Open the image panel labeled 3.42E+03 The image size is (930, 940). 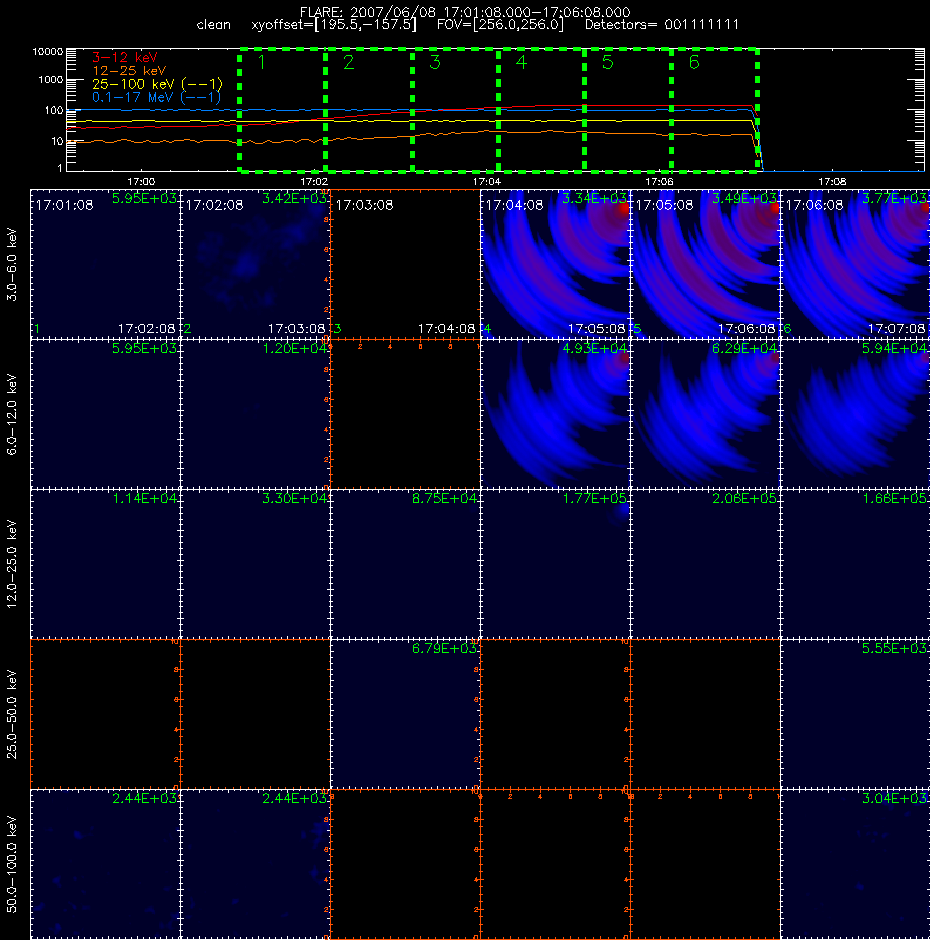[x=255, y=264]
